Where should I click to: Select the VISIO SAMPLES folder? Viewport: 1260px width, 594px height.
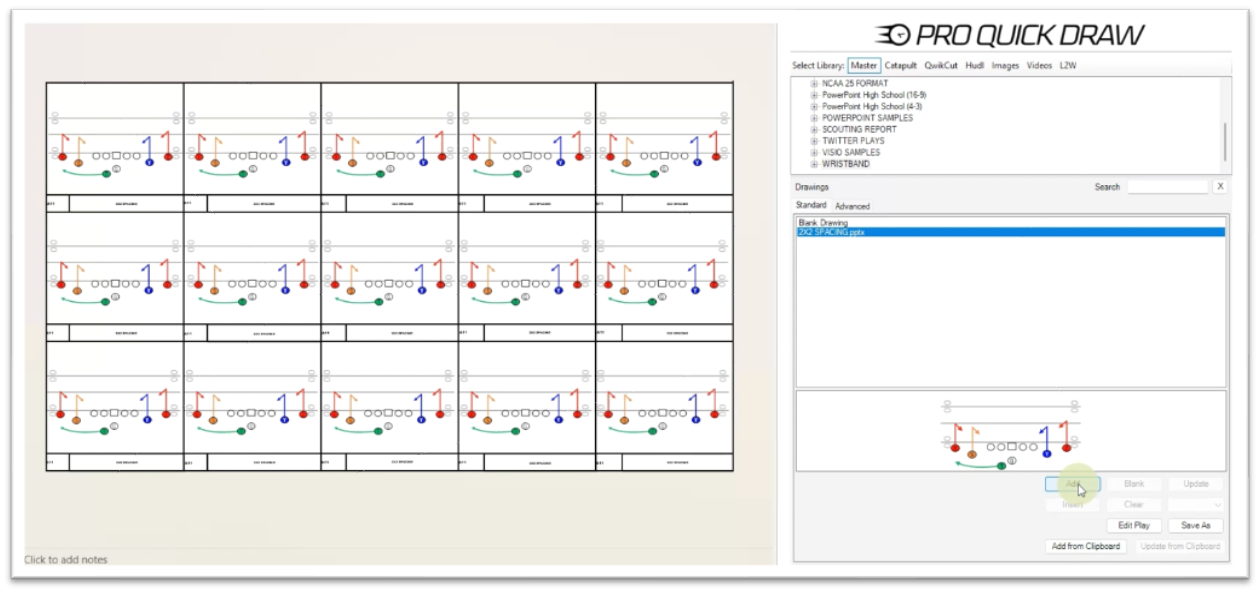851,153
